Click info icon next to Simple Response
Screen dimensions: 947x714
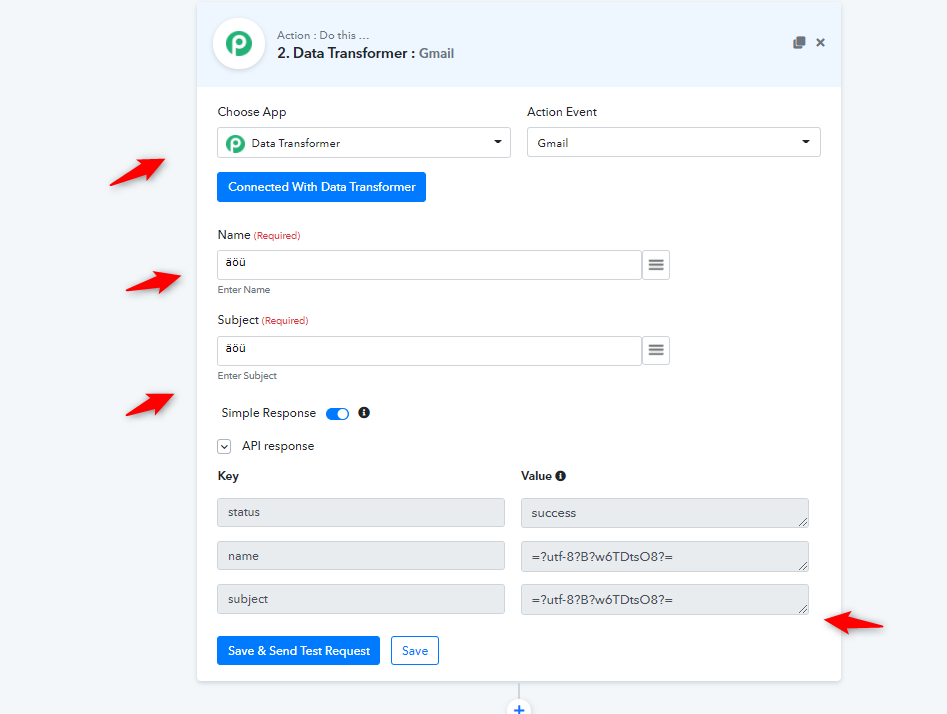click(364, 413)
